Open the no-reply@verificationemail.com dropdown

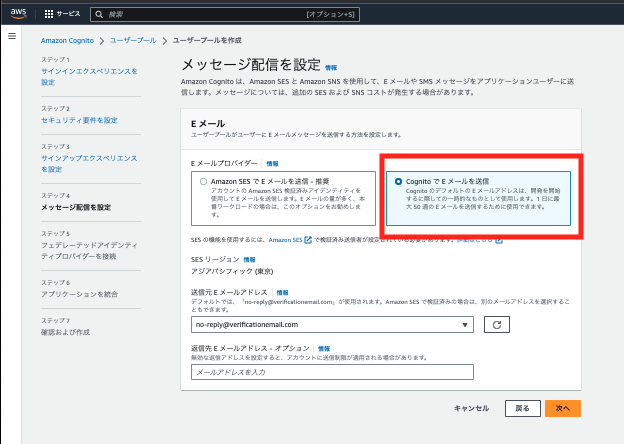pyautogui.click(x=332, y=325)
